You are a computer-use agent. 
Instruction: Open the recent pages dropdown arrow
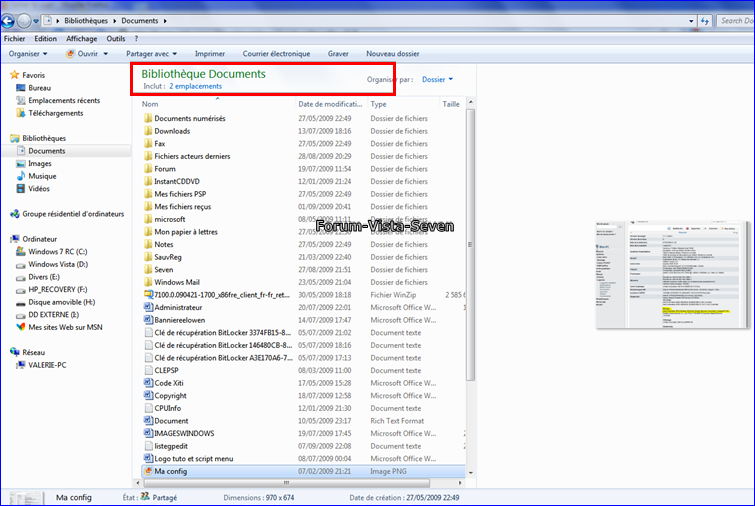pyautogui.click(x=36, y=21)
